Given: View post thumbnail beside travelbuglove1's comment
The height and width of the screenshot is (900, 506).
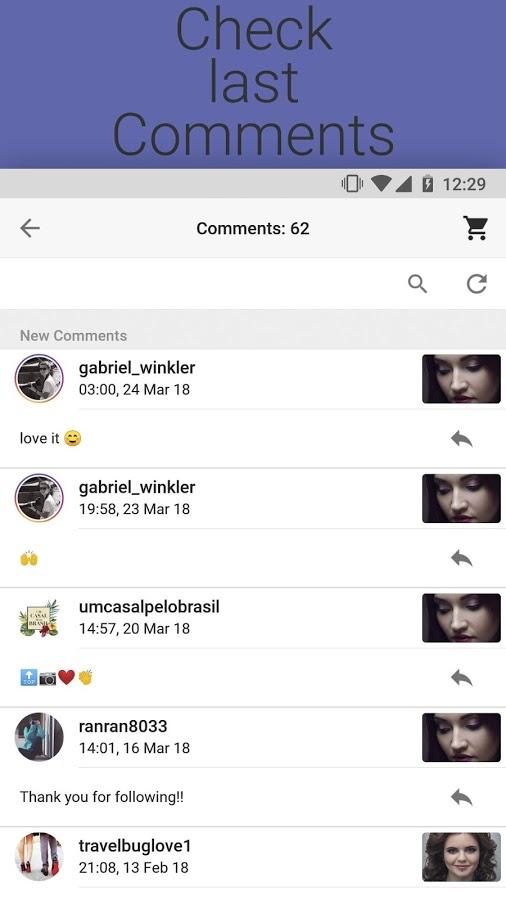Looking at the screenshot, I should 461,857.
